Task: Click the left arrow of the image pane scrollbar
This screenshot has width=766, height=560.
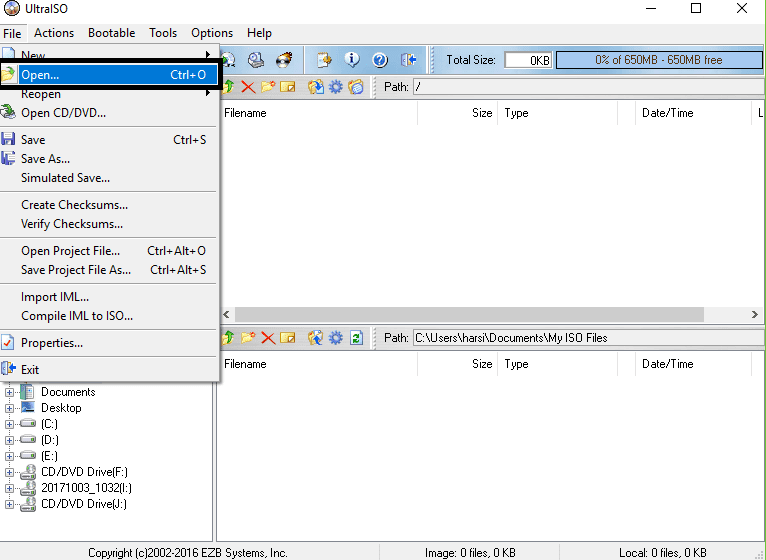Action: pos(226,314)
